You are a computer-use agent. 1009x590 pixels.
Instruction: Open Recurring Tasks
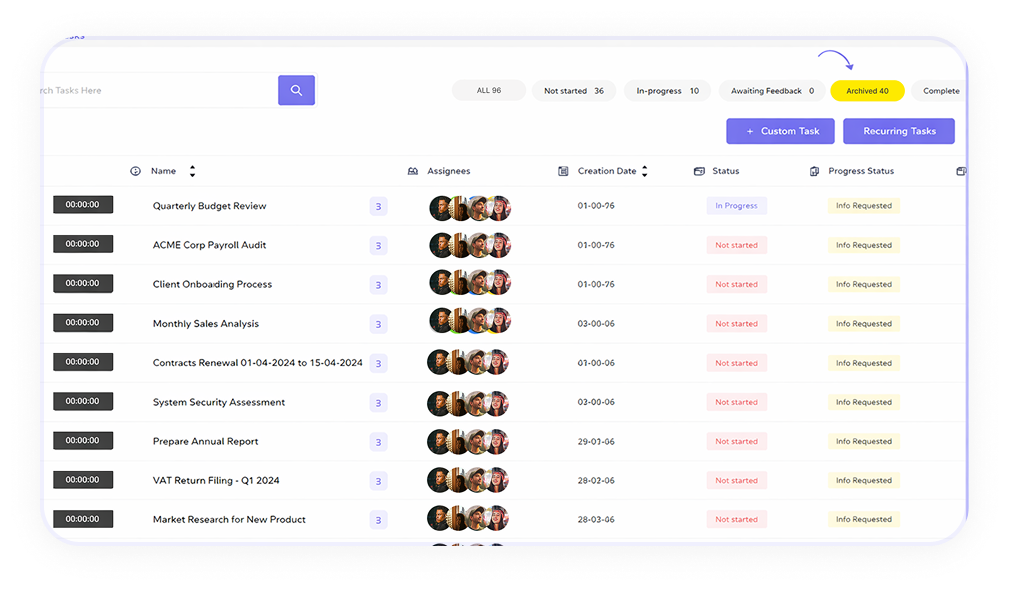pos(899,131)
